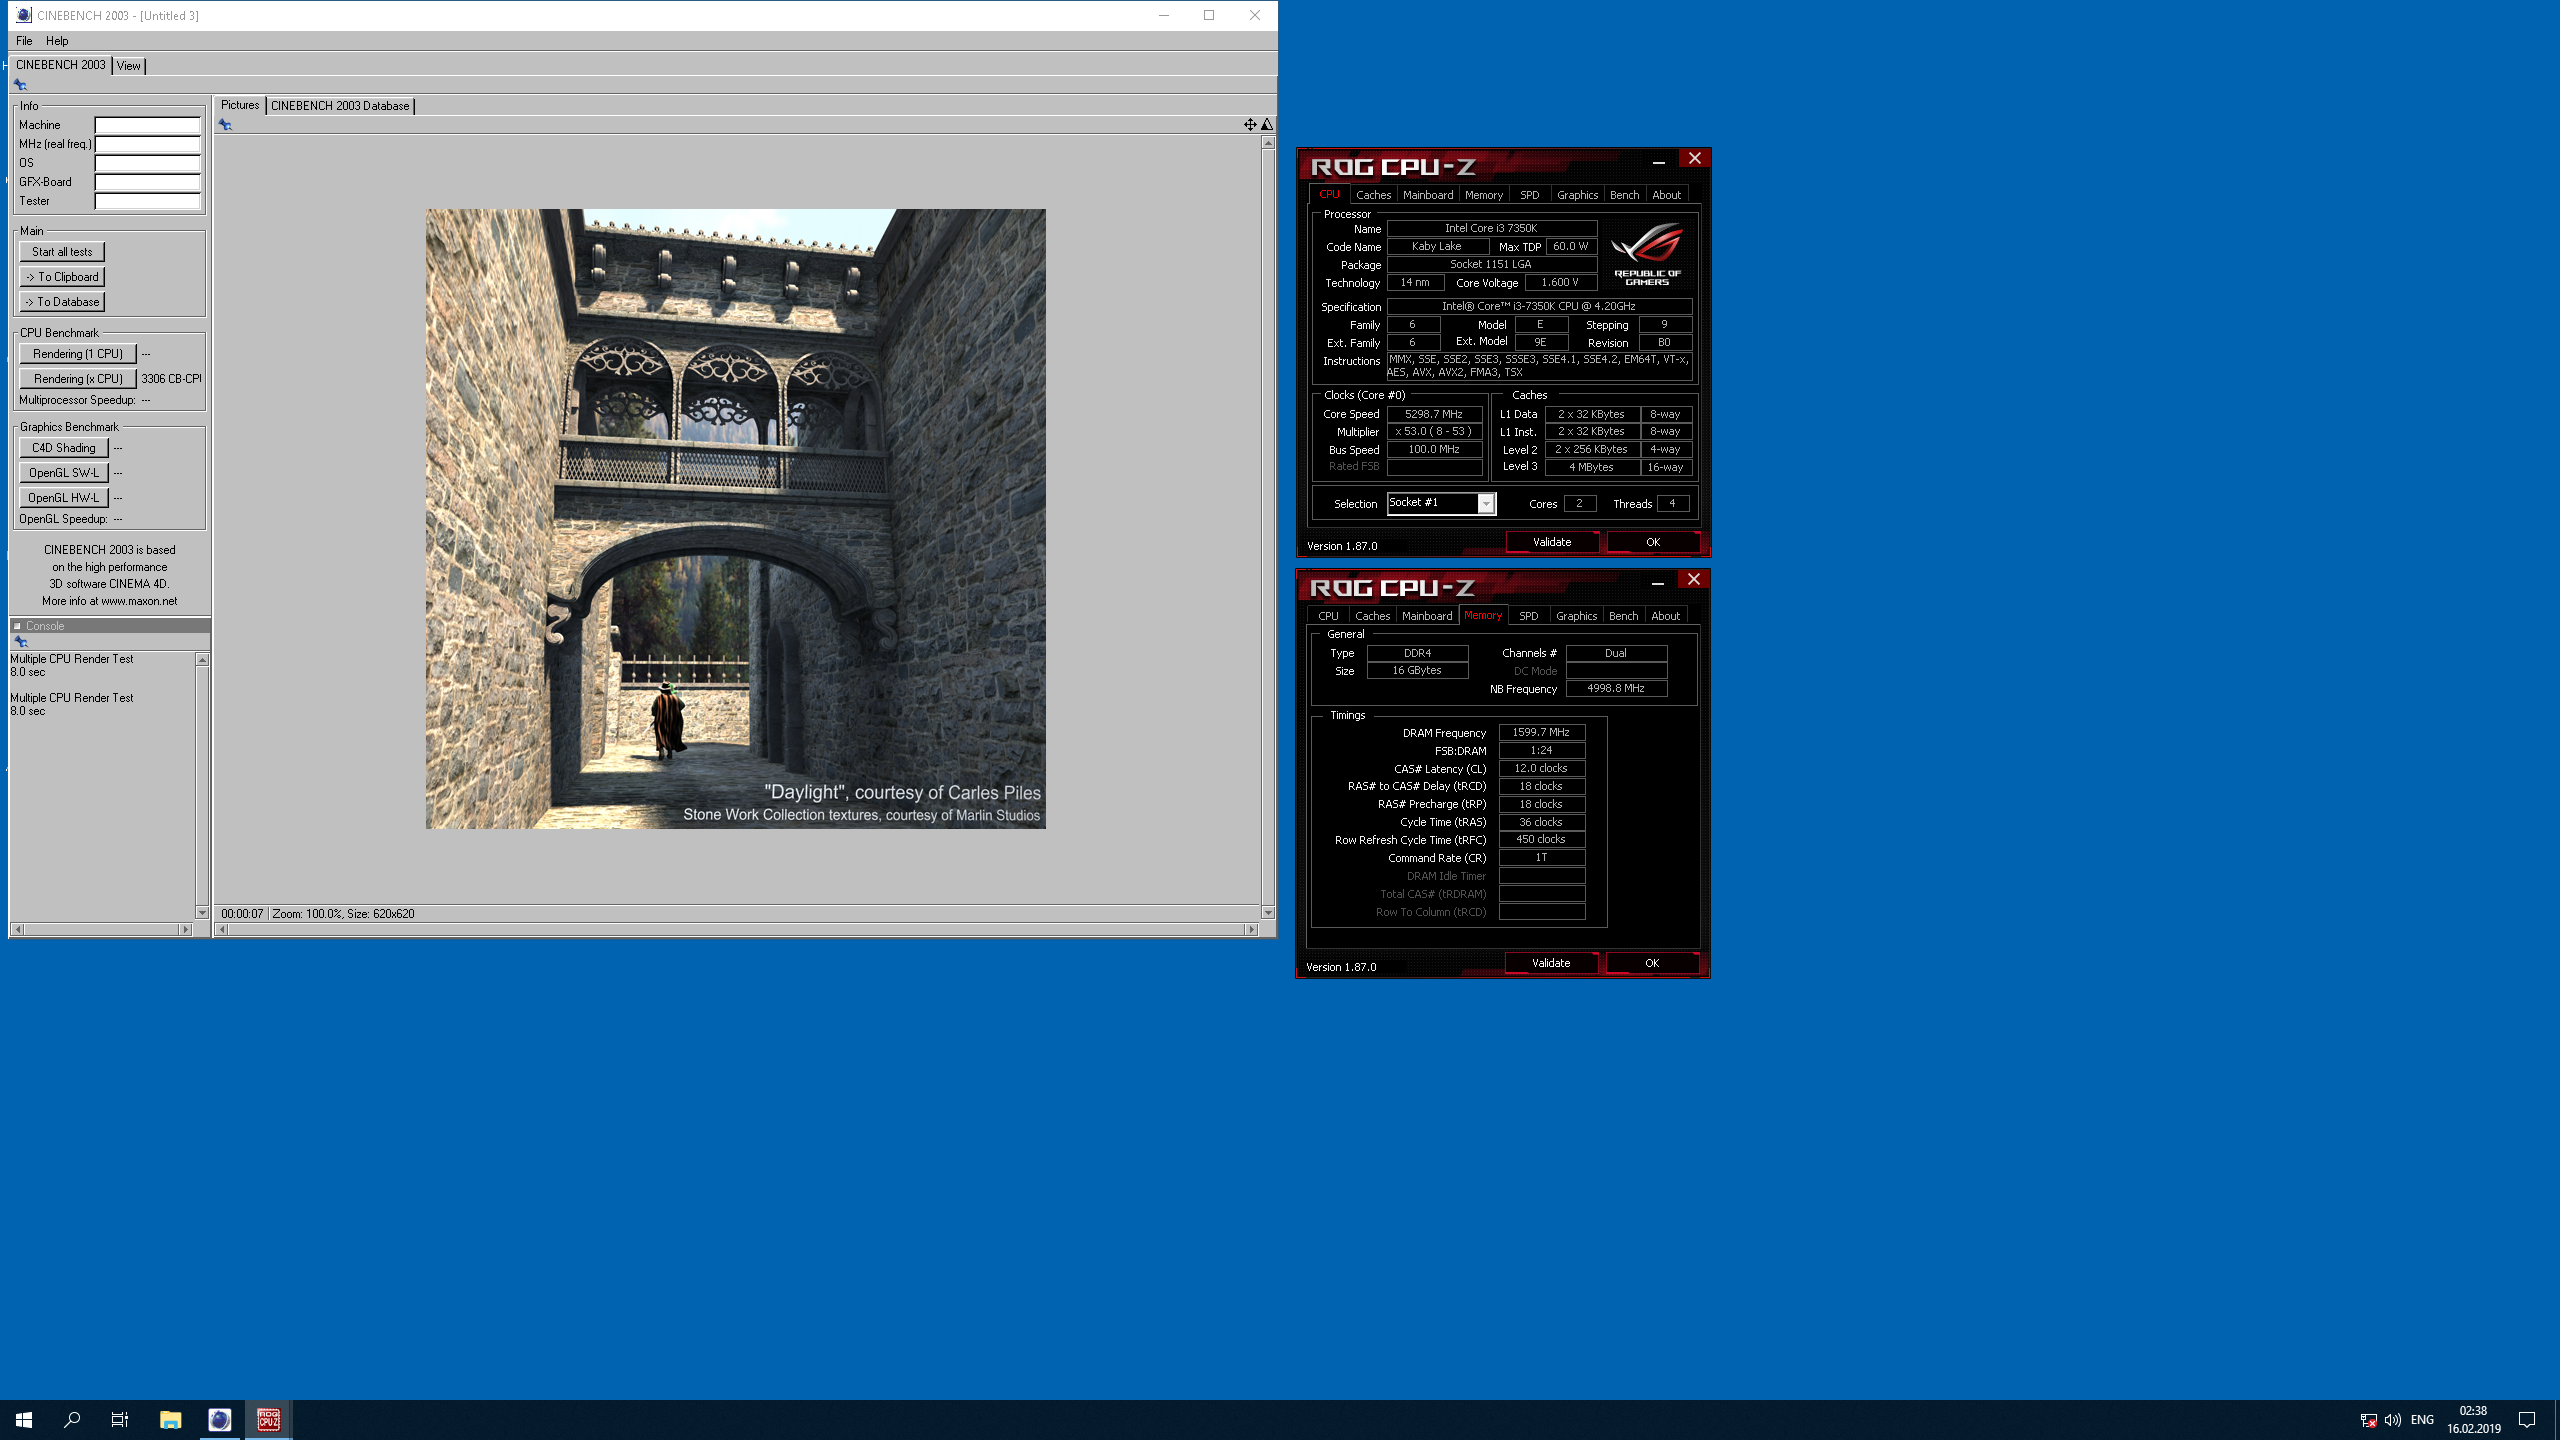Open About tab in upper CPU-Z window

[x=1667, y=195]
